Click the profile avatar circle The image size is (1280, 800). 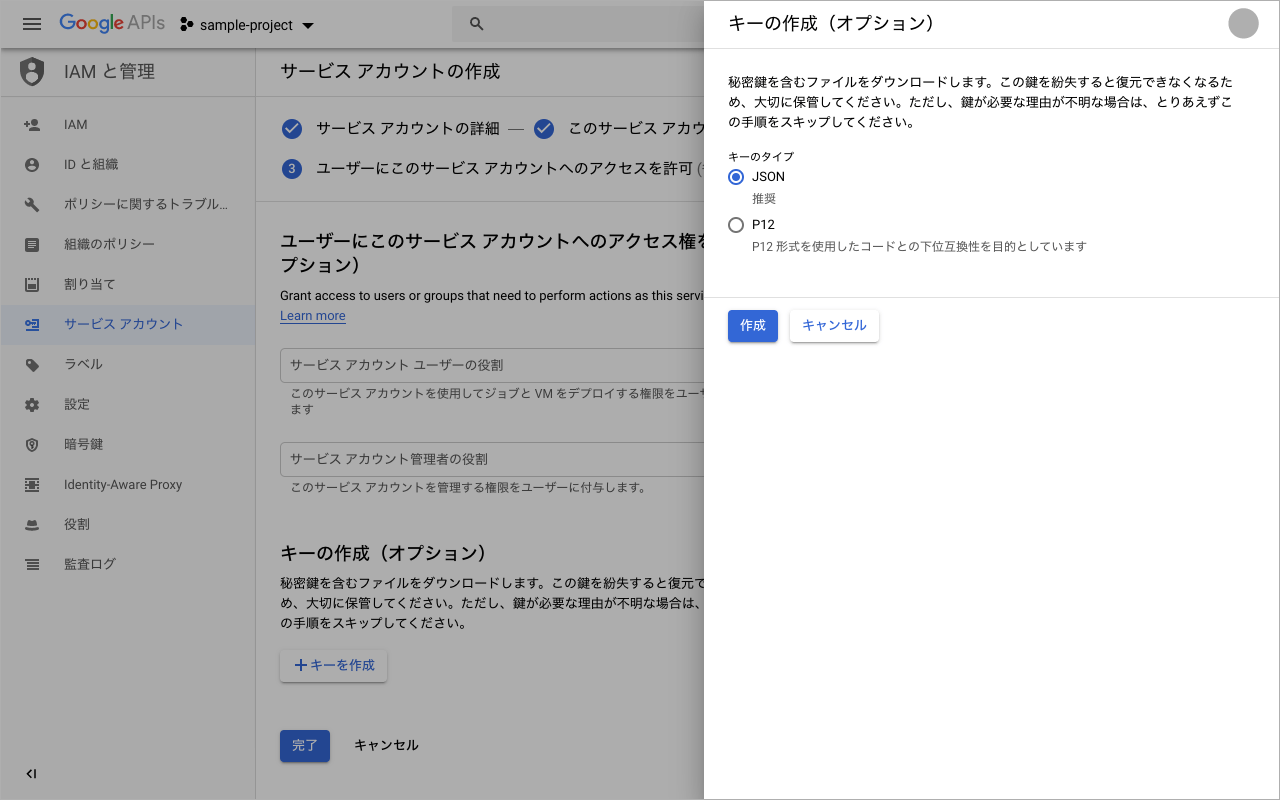point(1243,23)
